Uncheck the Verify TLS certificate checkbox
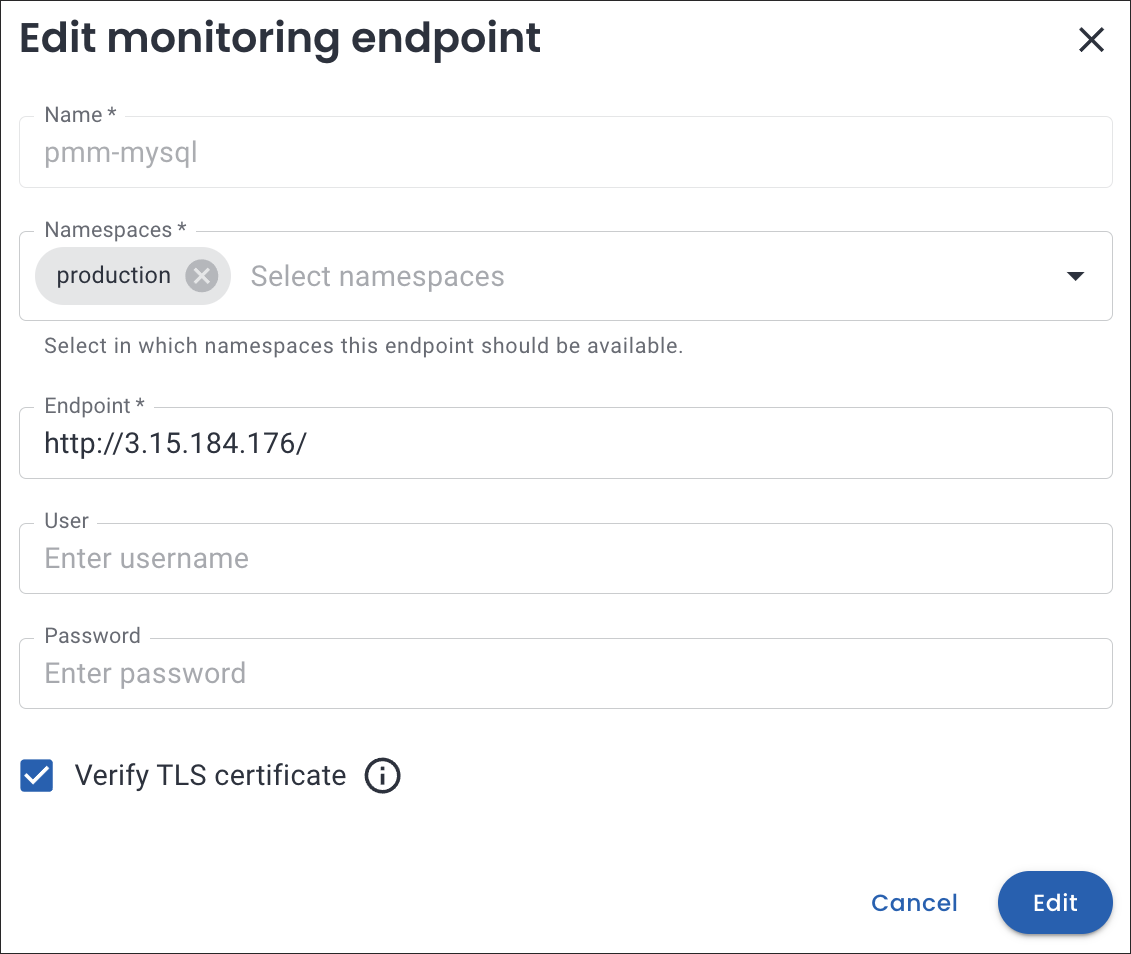This screenshot has width=1131, height=954. tap(37, 775)
